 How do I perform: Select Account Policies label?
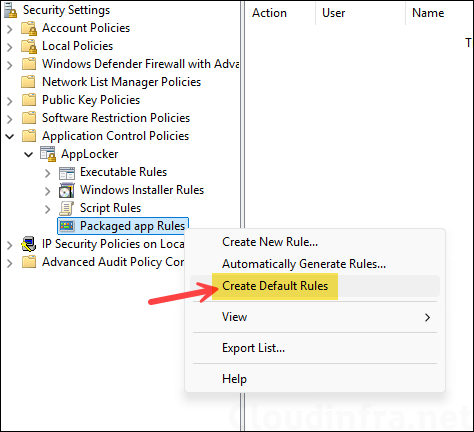pos(86,28)
